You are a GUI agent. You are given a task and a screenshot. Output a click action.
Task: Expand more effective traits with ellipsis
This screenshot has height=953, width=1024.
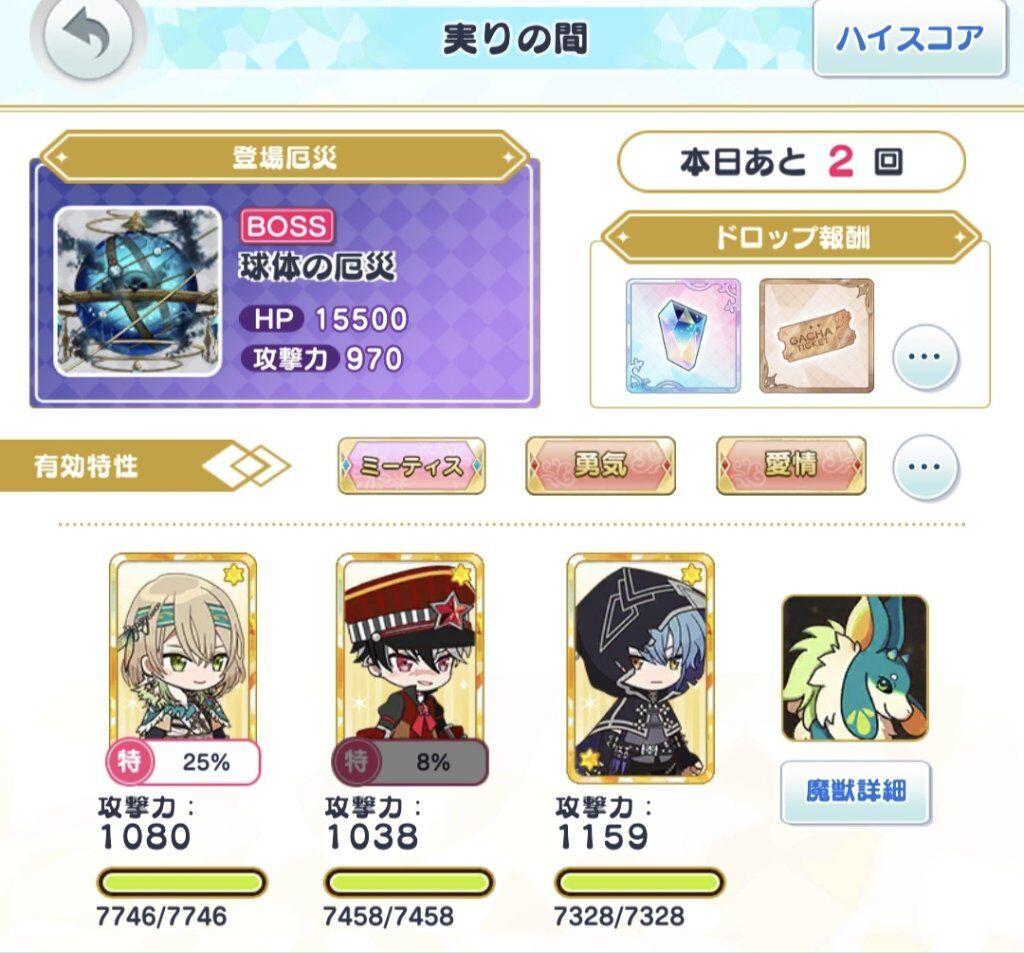click(925, 467)
